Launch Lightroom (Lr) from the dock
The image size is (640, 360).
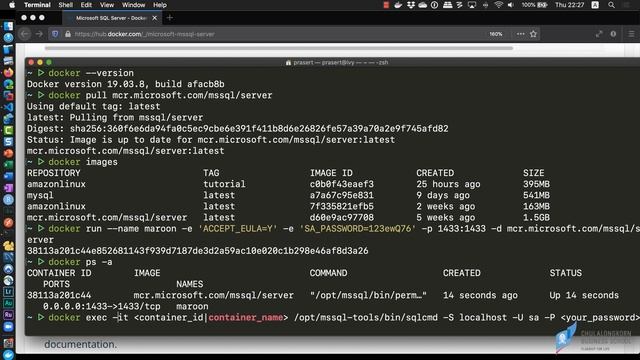[x=8, y=292]
